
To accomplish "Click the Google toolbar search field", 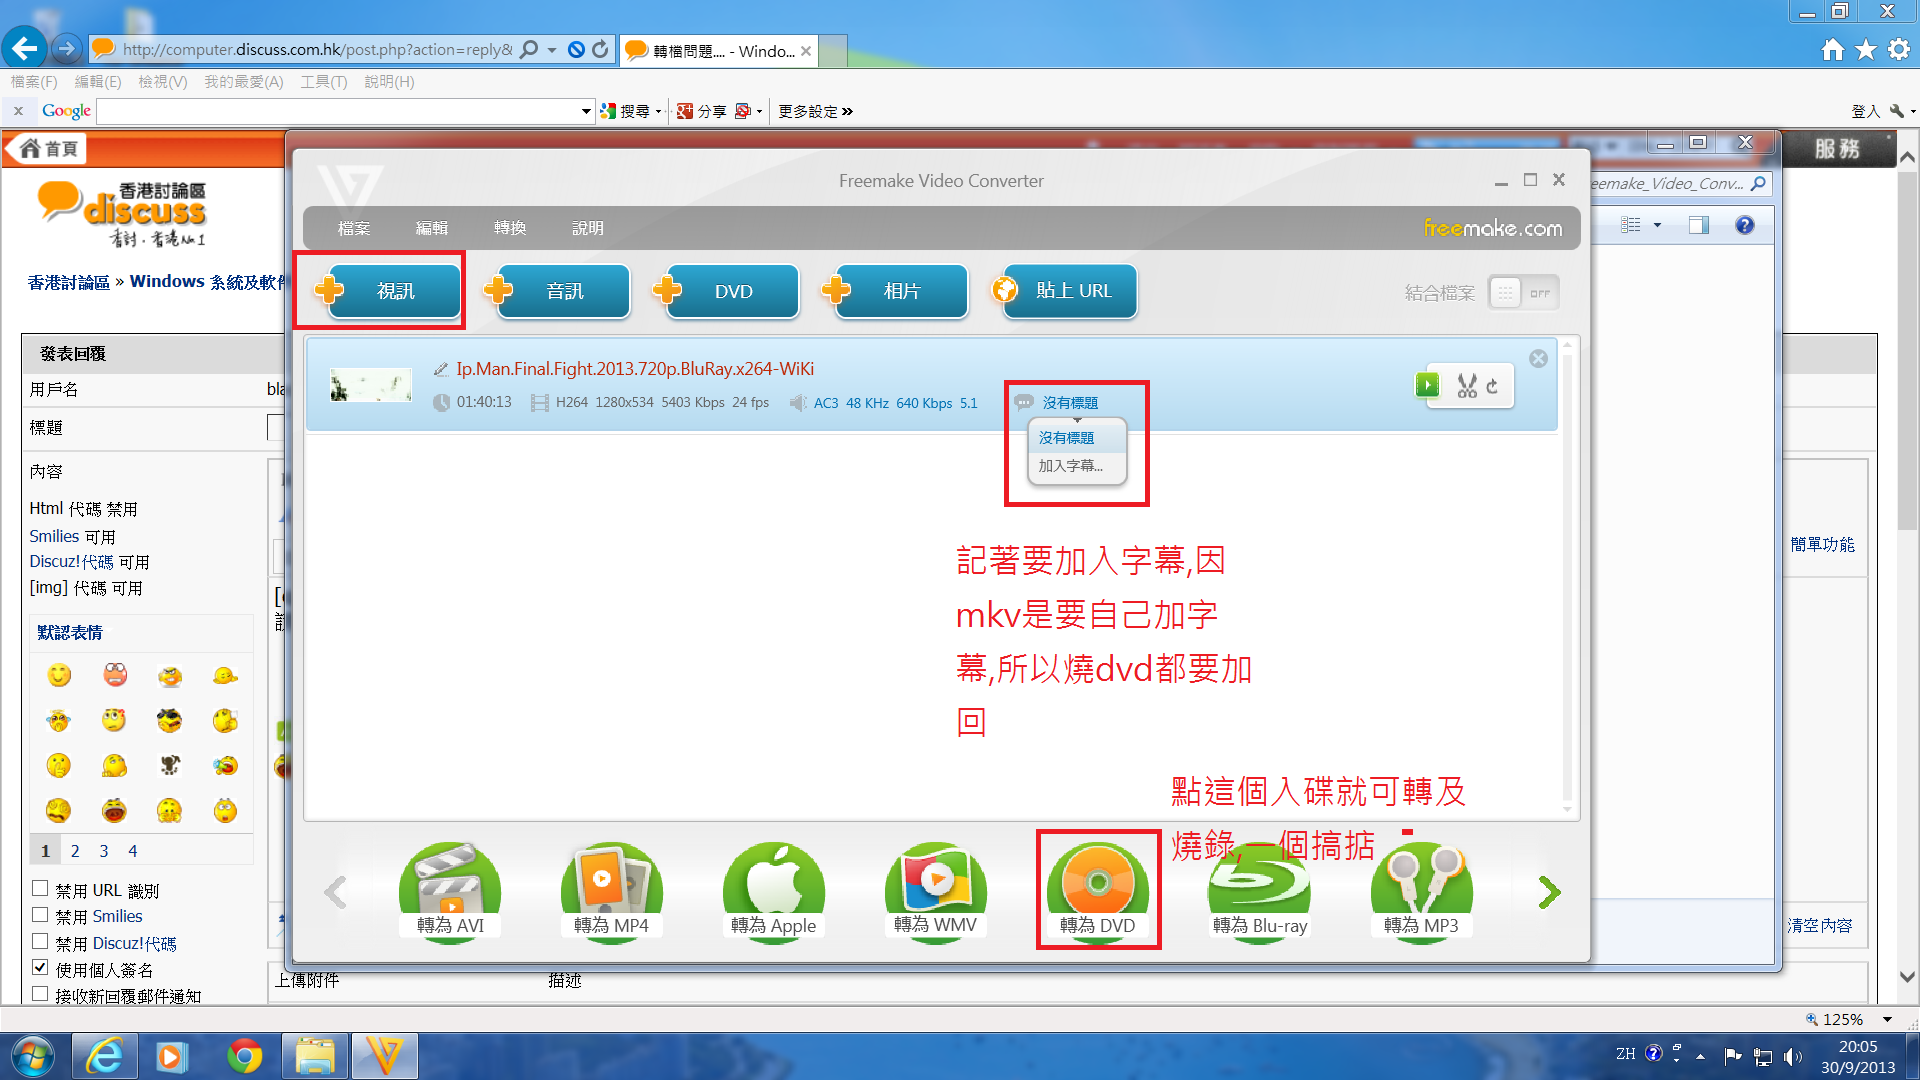I will coord(338,111).
